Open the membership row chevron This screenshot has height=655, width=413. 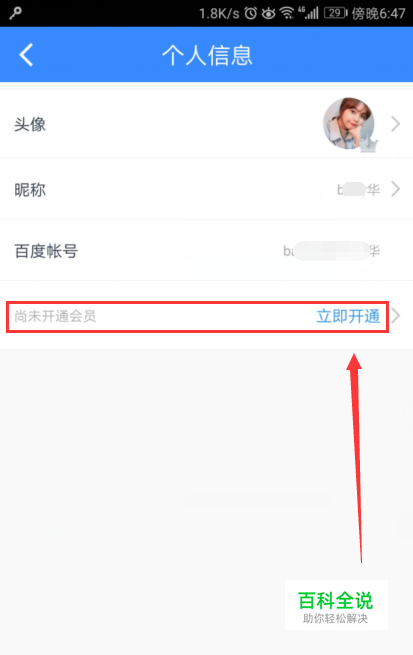coord(395,316)
